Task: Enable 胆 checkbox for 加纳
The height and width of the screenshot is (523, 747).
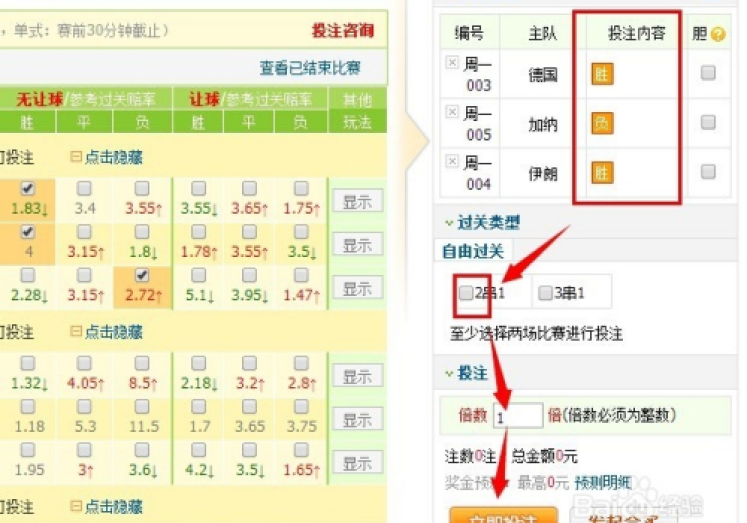Action: coord(708,122)
